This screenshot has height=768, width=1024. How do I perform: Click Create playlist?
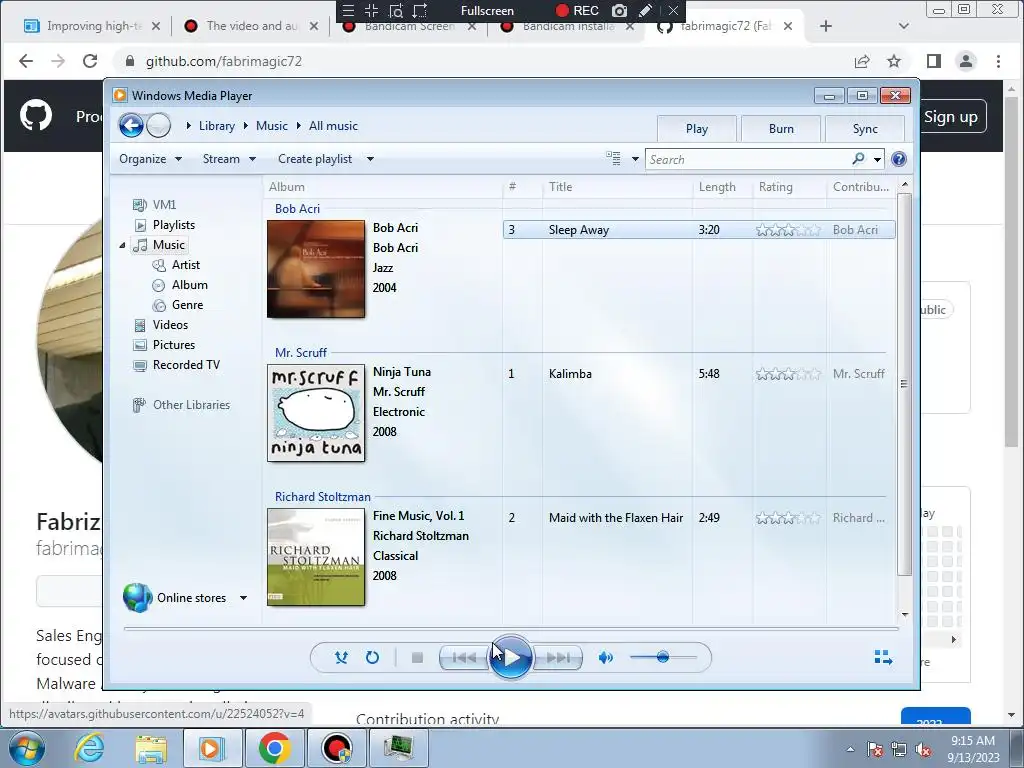click(315, 159)
